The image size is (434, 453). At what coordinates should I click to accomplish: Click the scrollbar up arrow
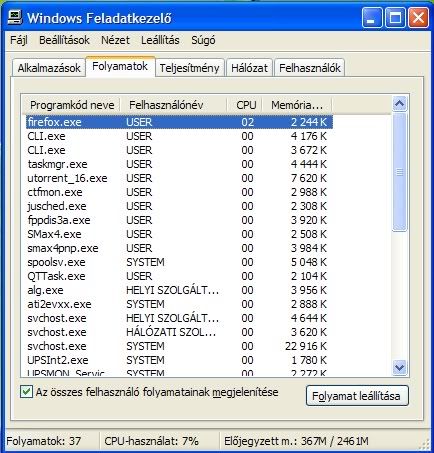point(399,104)
